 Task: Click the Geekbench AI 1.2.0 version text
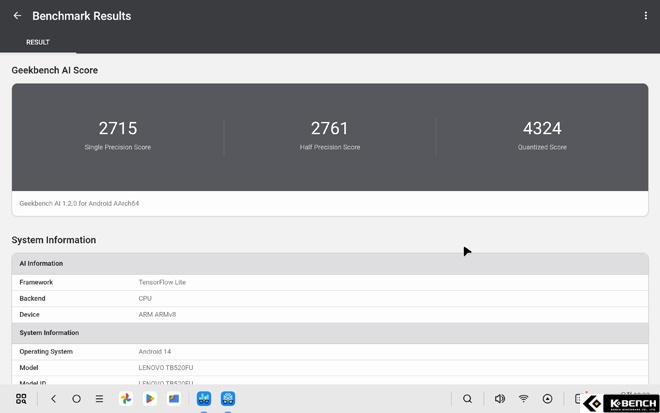pos(79,203)
